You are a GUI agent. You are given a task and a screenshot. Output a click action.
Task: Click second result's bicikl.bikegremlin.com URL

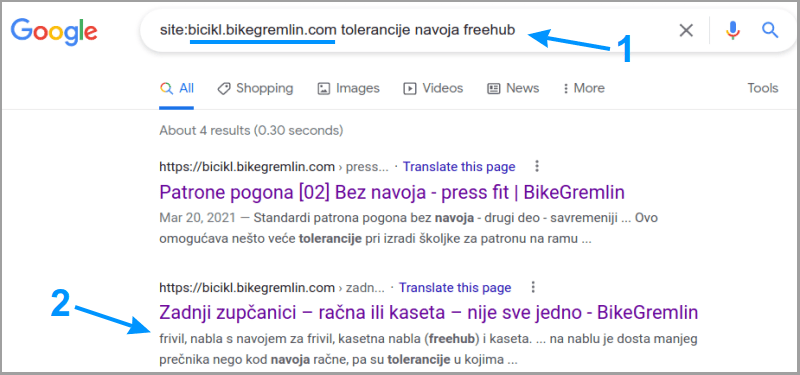(x=247, y=288)
